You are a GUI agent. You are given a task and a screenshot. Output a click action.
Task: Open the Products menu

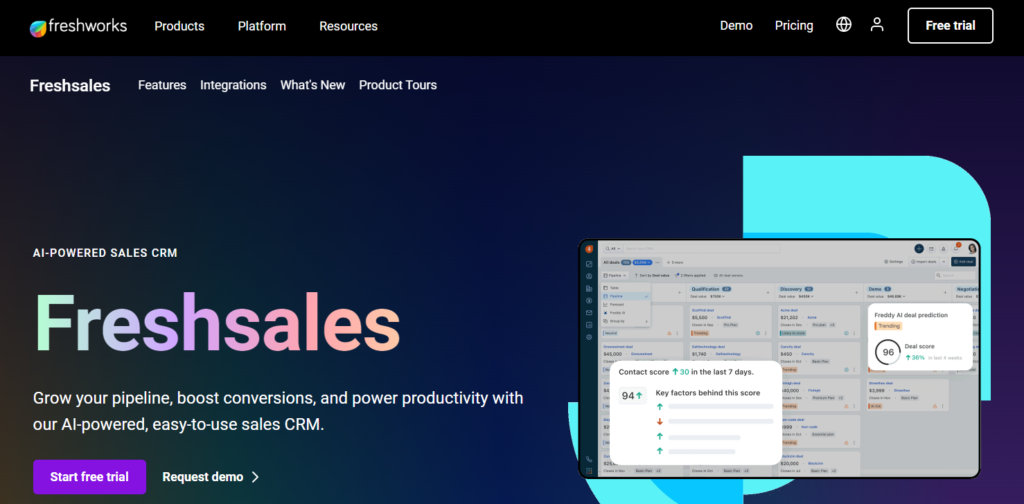tap(179, 26)
